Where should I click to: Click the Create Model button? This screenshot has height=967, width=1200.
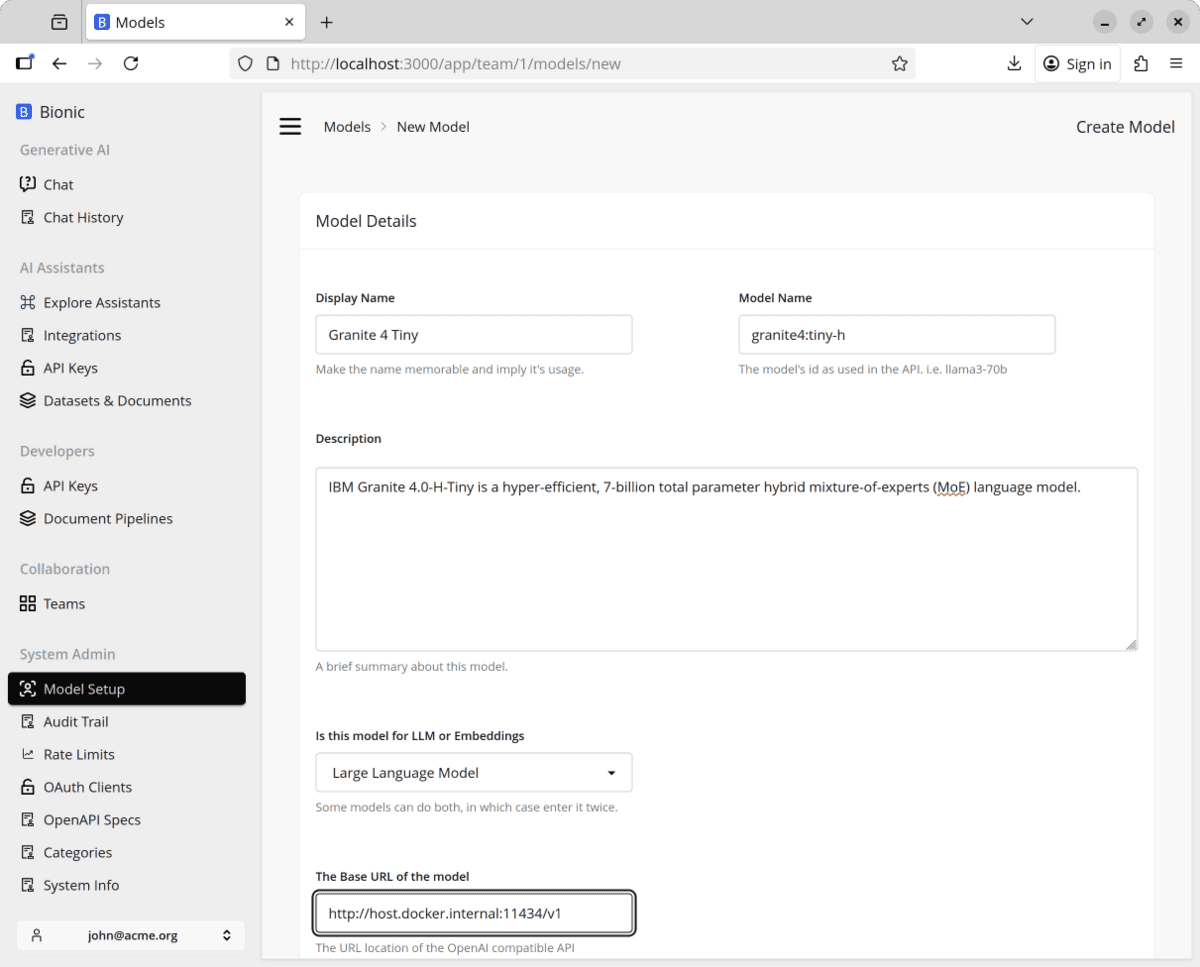[1125, 127]
